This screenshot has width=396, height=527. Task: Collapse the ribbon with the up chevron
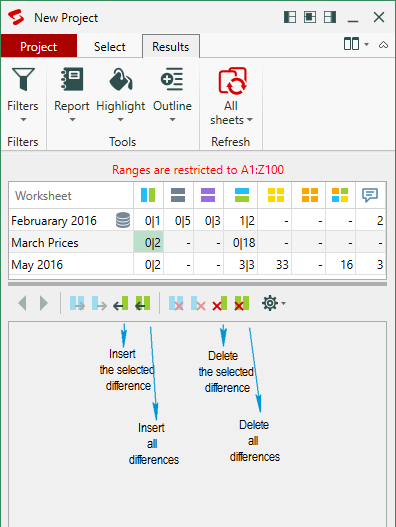tap(383, 44)
